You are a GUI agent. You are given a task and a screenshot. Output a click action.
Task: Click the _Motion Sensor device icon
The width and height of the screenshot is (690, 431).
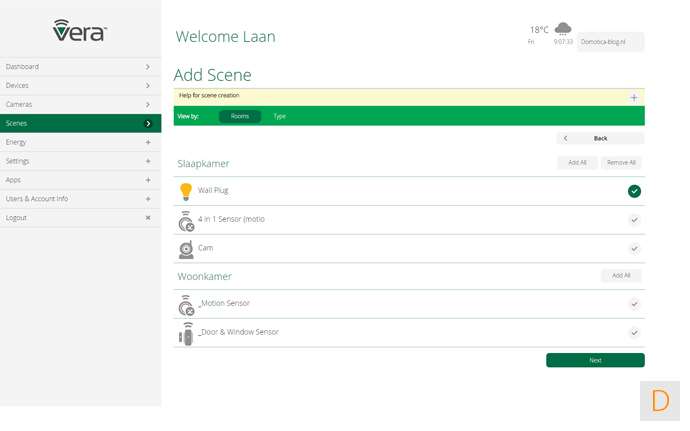pos(186,305)
